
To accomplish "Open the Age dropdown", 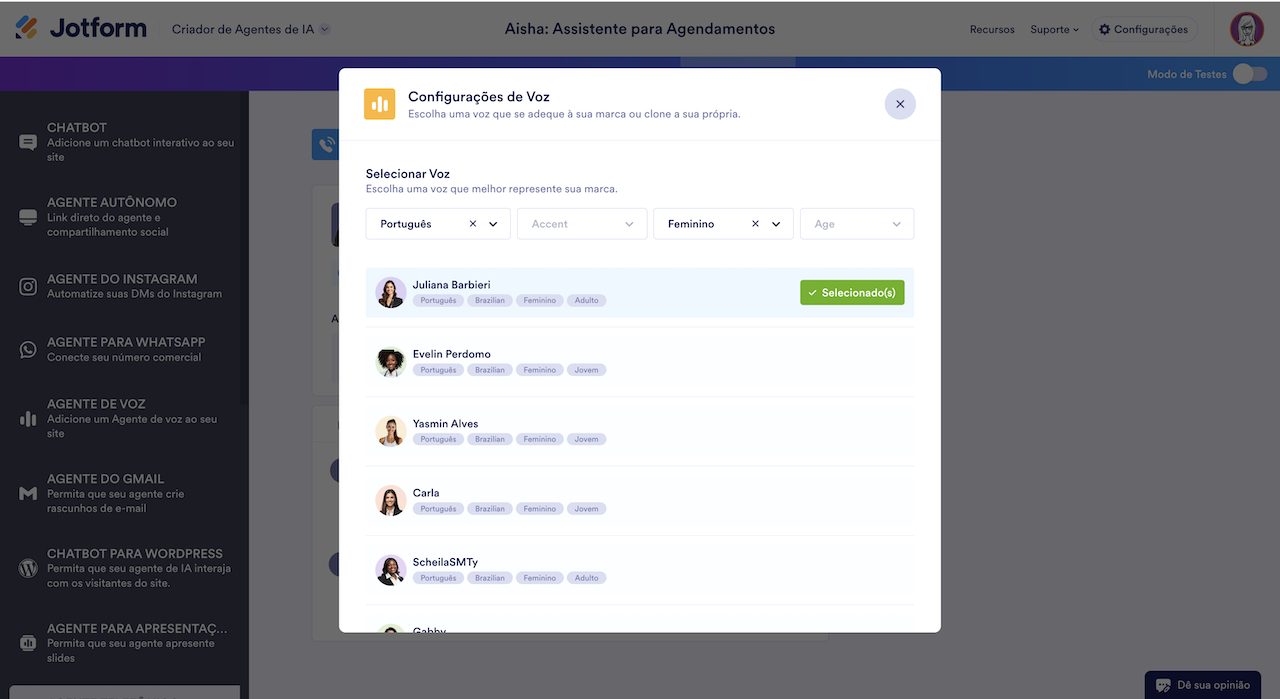I will tap(857, 224).
